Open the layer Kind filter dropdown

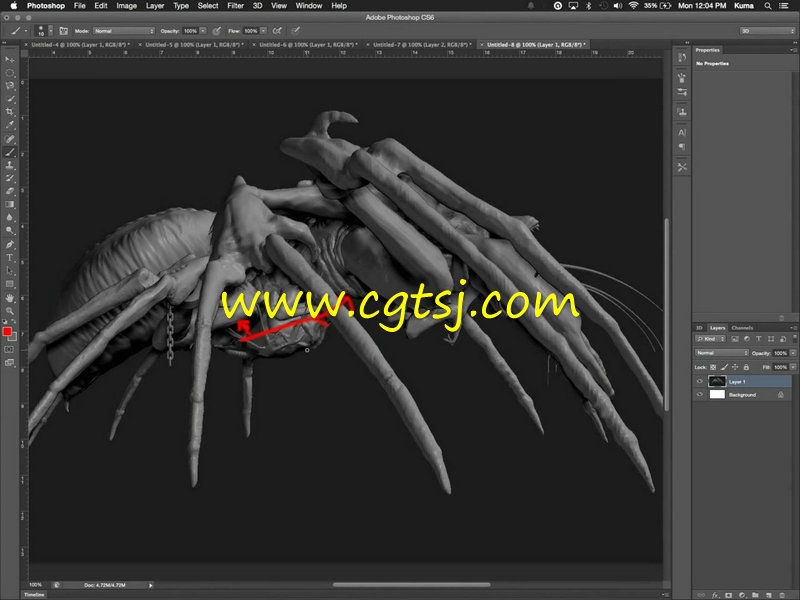pos(710,339)
